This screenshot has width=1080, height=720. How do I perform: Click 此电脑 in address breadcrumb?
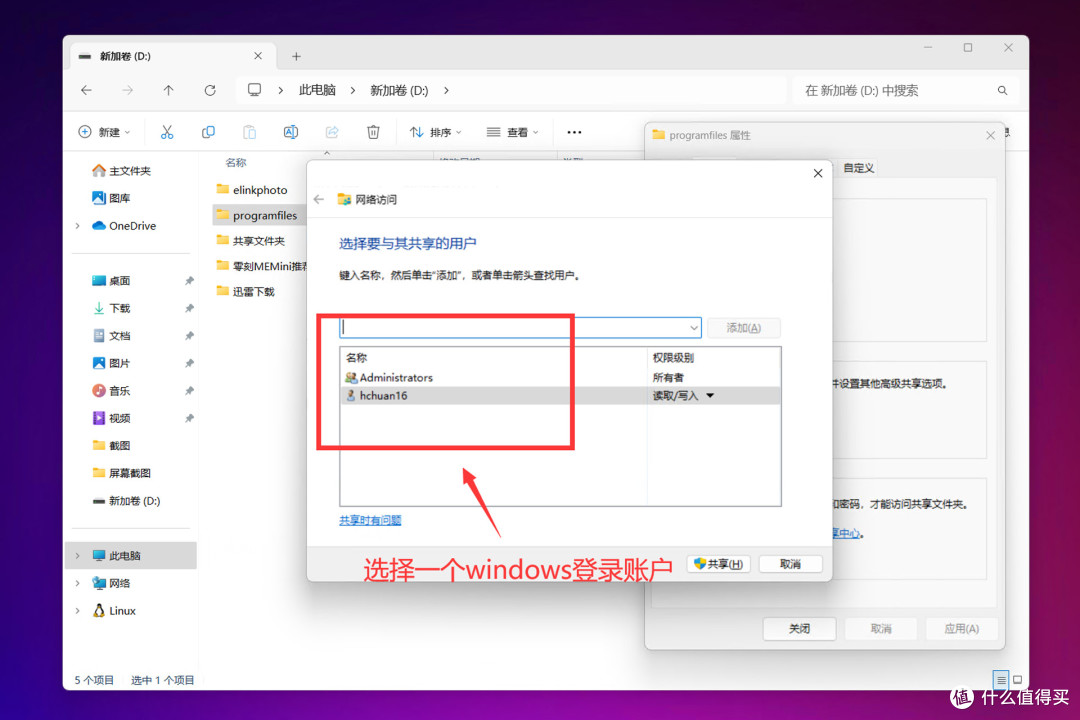317,90
